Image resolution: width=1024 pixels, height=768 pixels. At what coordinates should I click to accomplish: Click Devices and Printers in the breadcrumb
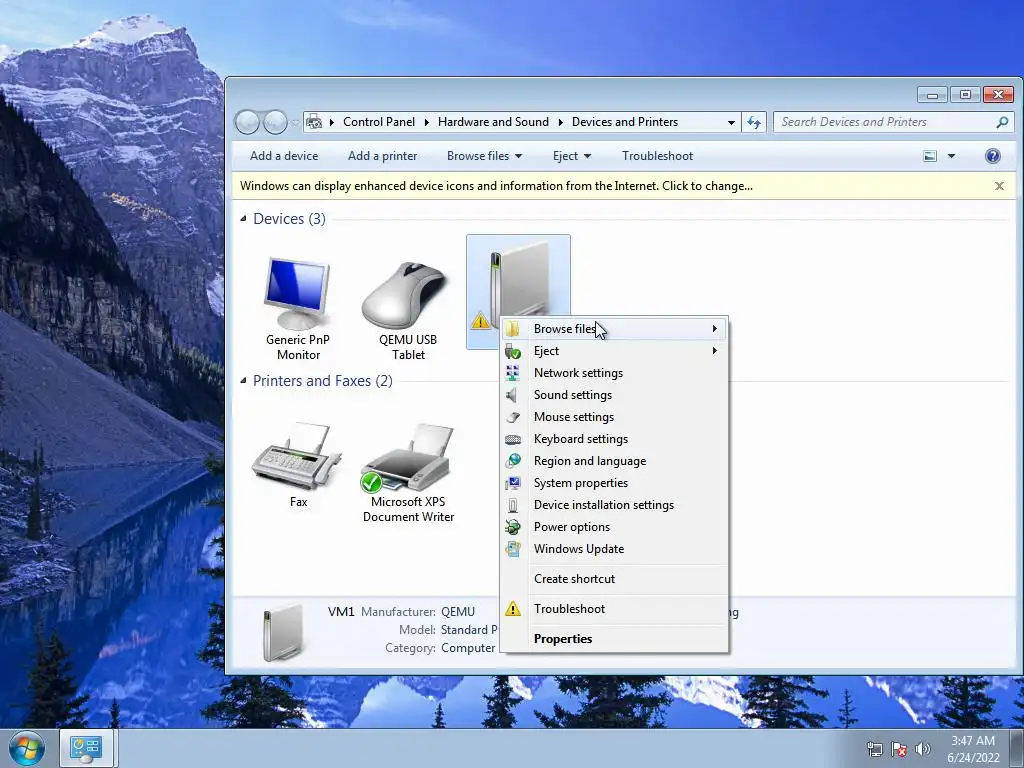point(625,122)
